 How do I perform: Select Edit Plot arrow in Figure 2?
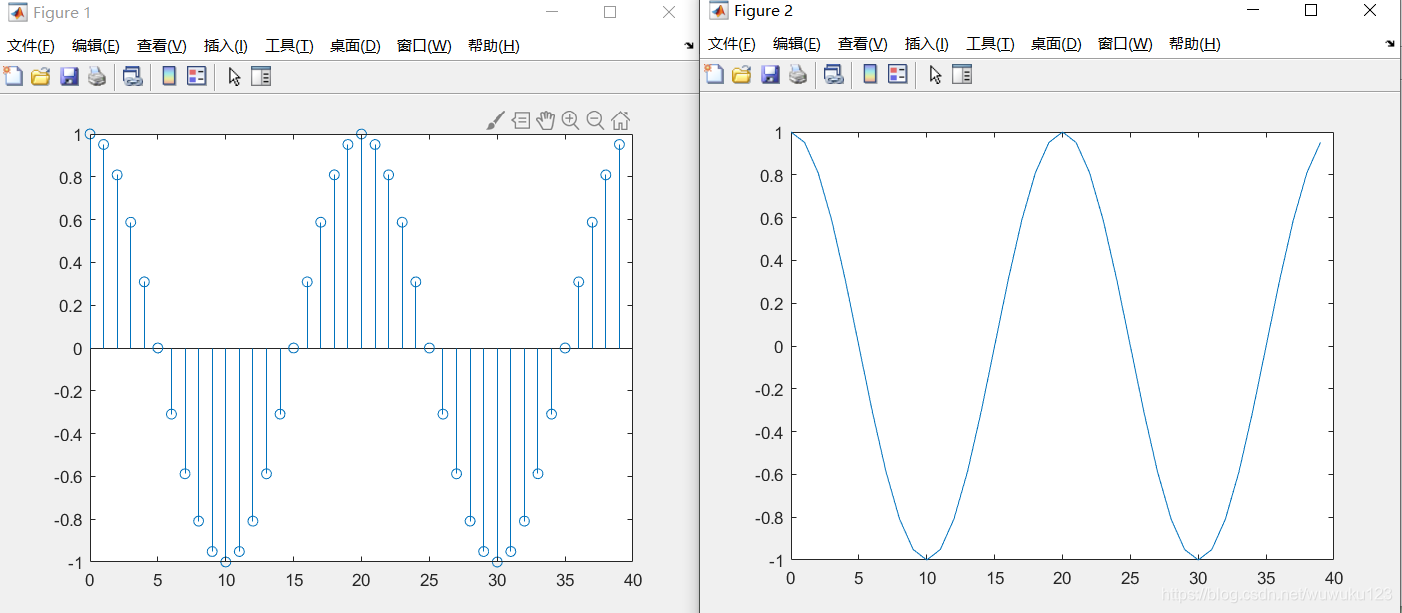pos(936,74)
